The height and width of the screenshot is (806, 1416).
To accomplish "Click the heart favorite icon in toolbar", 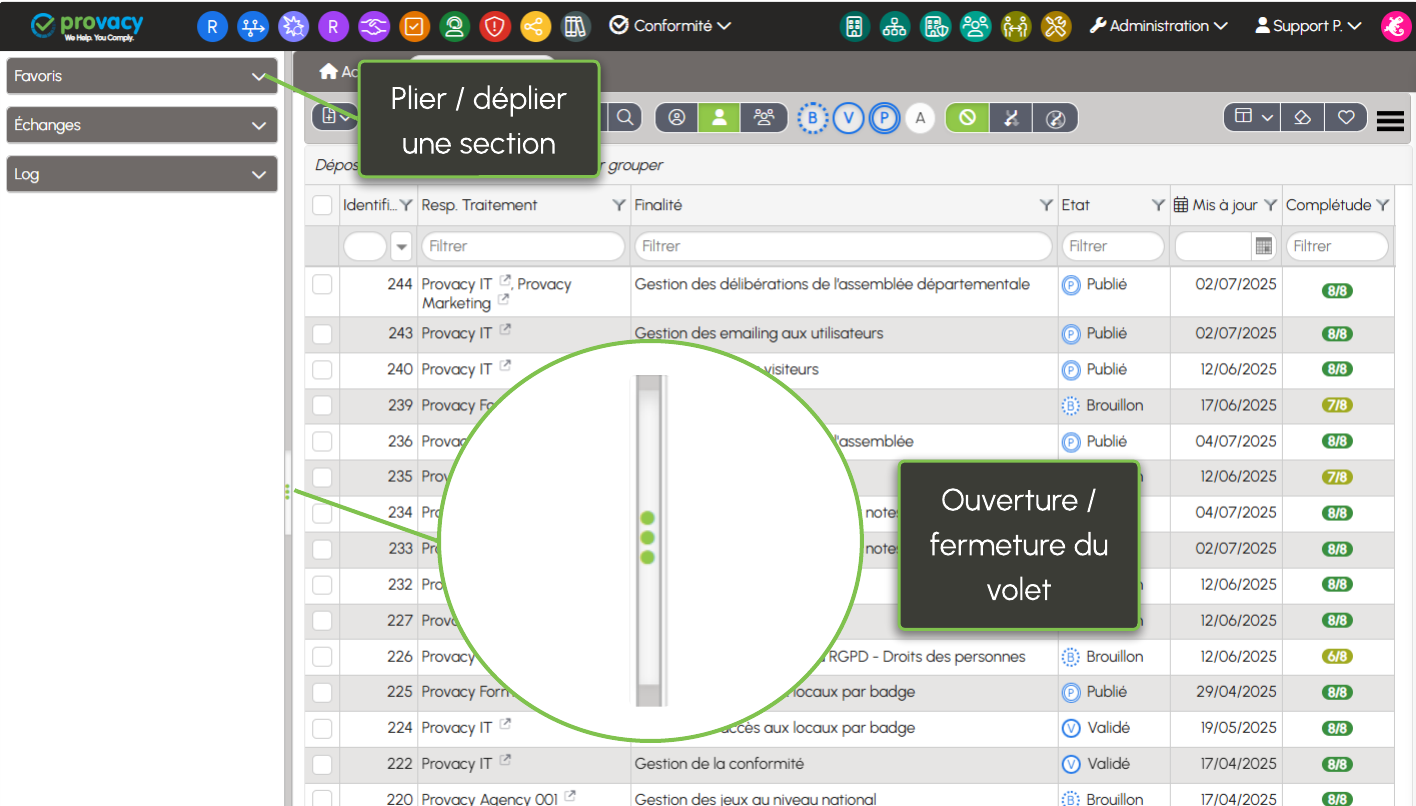I will point(1346,118).
